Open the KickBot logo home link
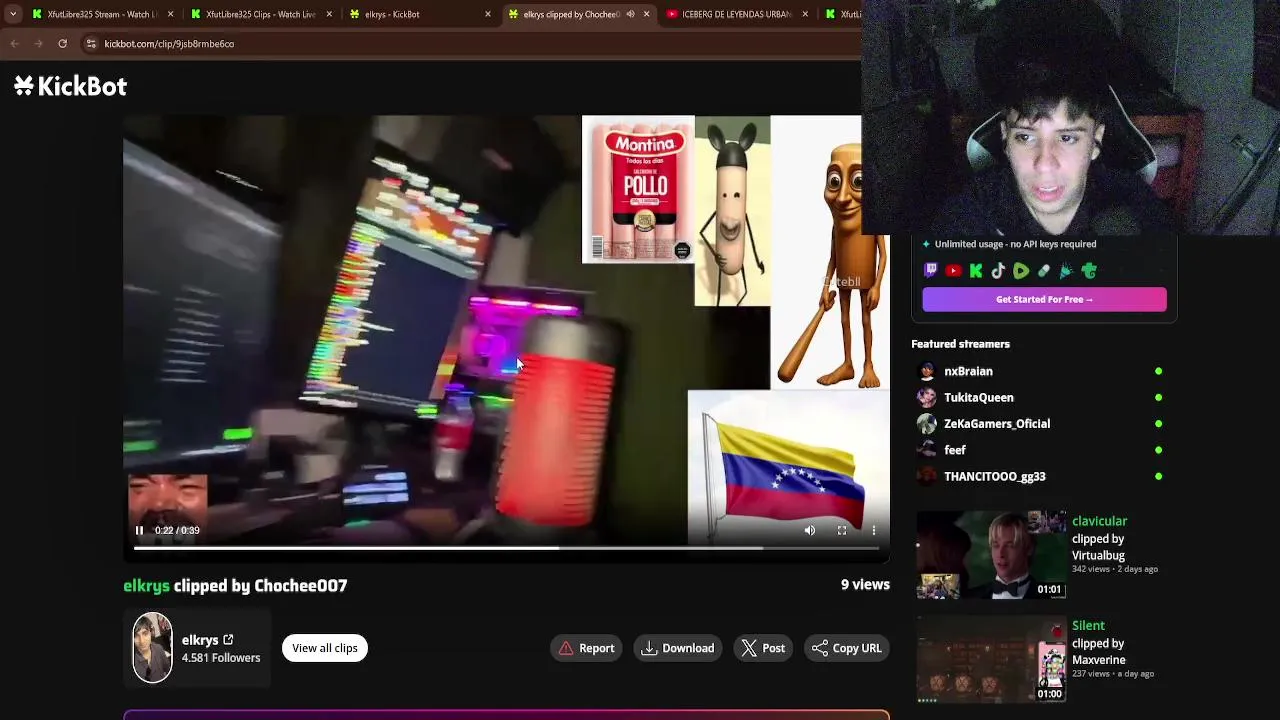Screen dimensions: 1280x720 pos(71,86)
